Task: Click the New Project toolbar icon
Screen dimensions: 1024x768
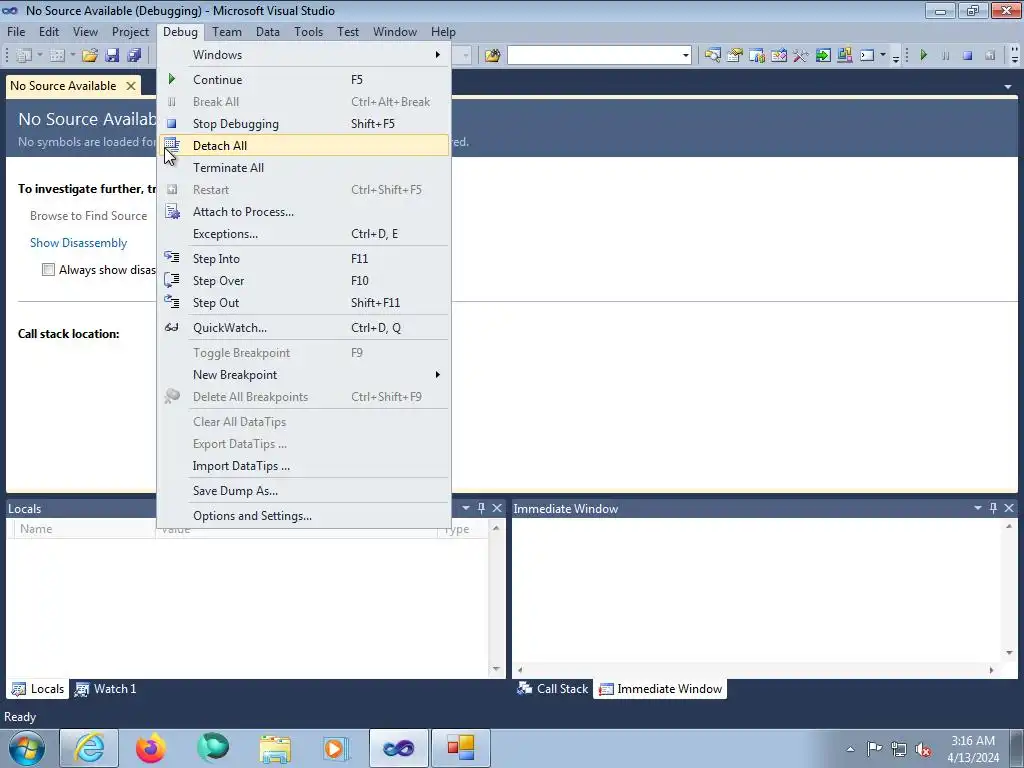Action: coord(24,56)
